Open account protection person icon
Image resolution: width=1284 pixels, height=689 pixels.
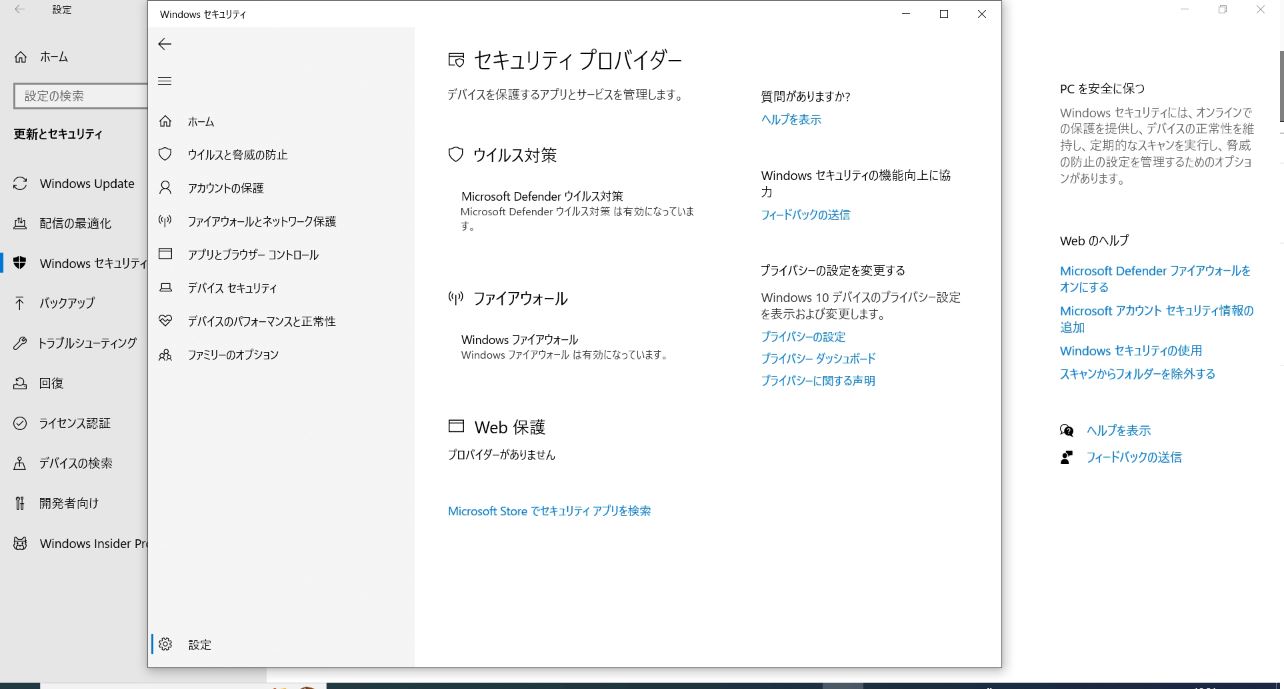[x=166, y=188]
